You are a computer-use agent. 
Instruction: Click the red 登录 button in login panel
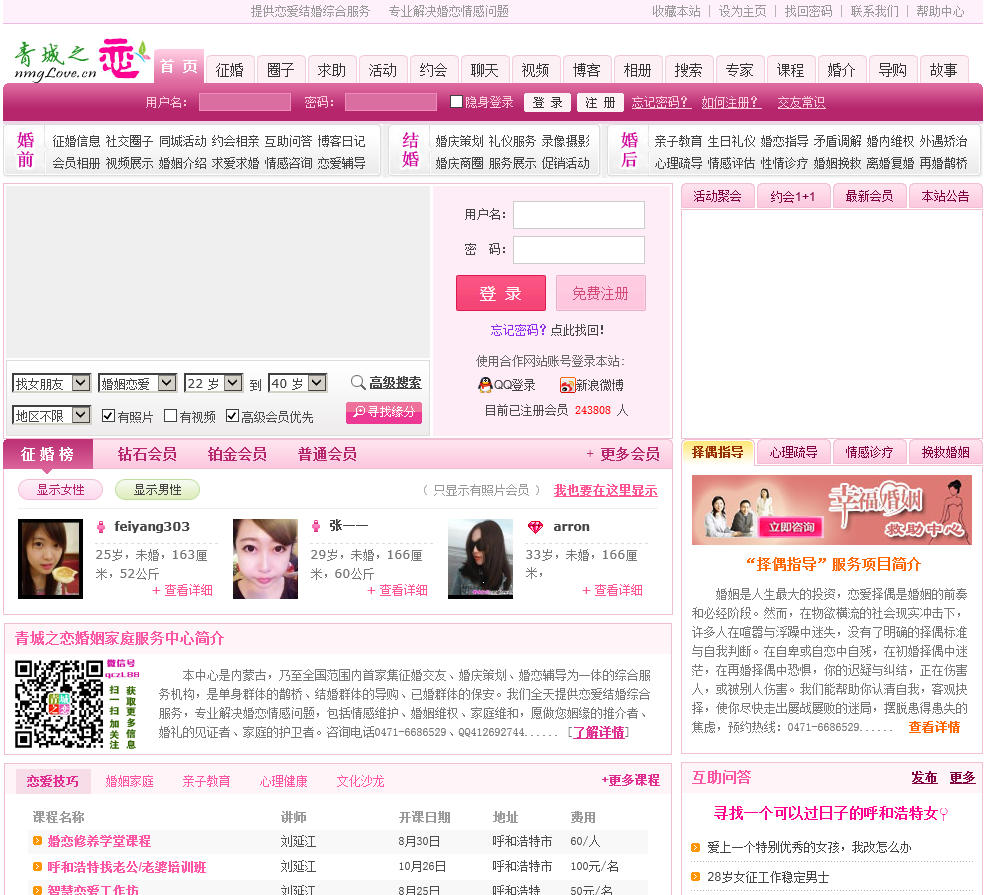[501, 293]
